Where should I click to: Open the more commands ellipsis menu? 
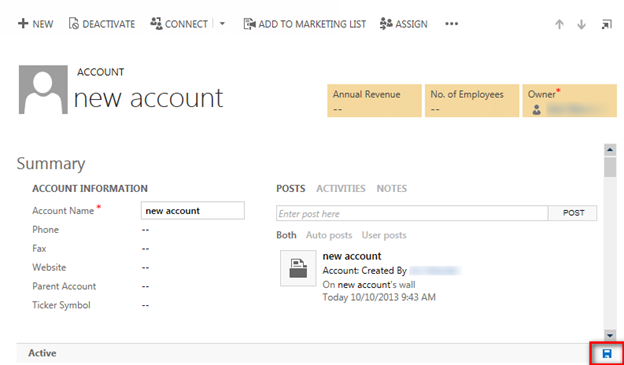(x=451, y=24)
